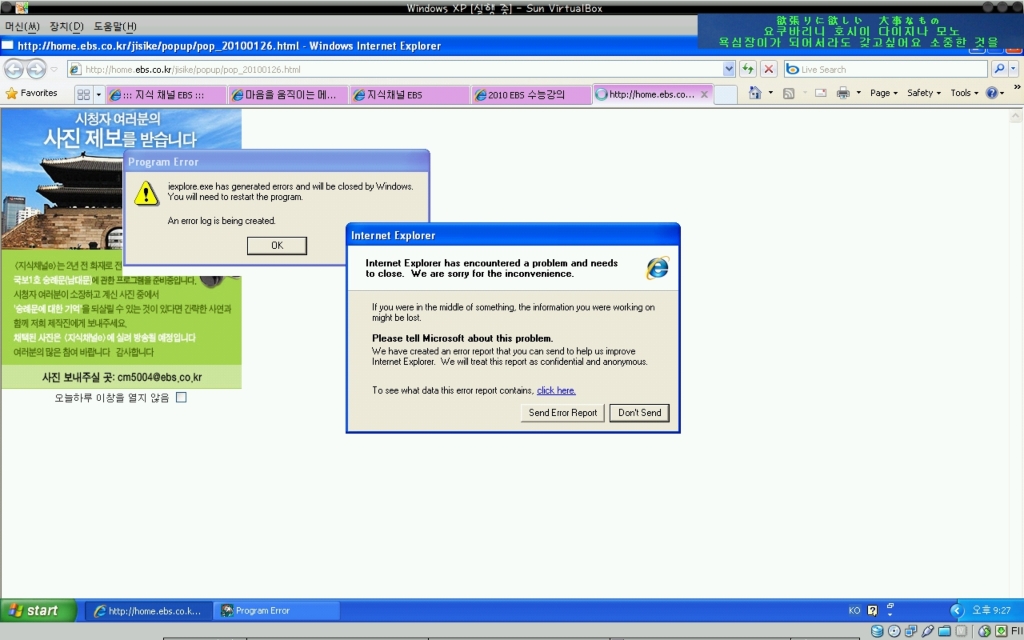Tick the '오늘하루 이창을 열지 않음' checkbox
The width and height of the screenshot is (1024, 640).
(x=182, y=397)
